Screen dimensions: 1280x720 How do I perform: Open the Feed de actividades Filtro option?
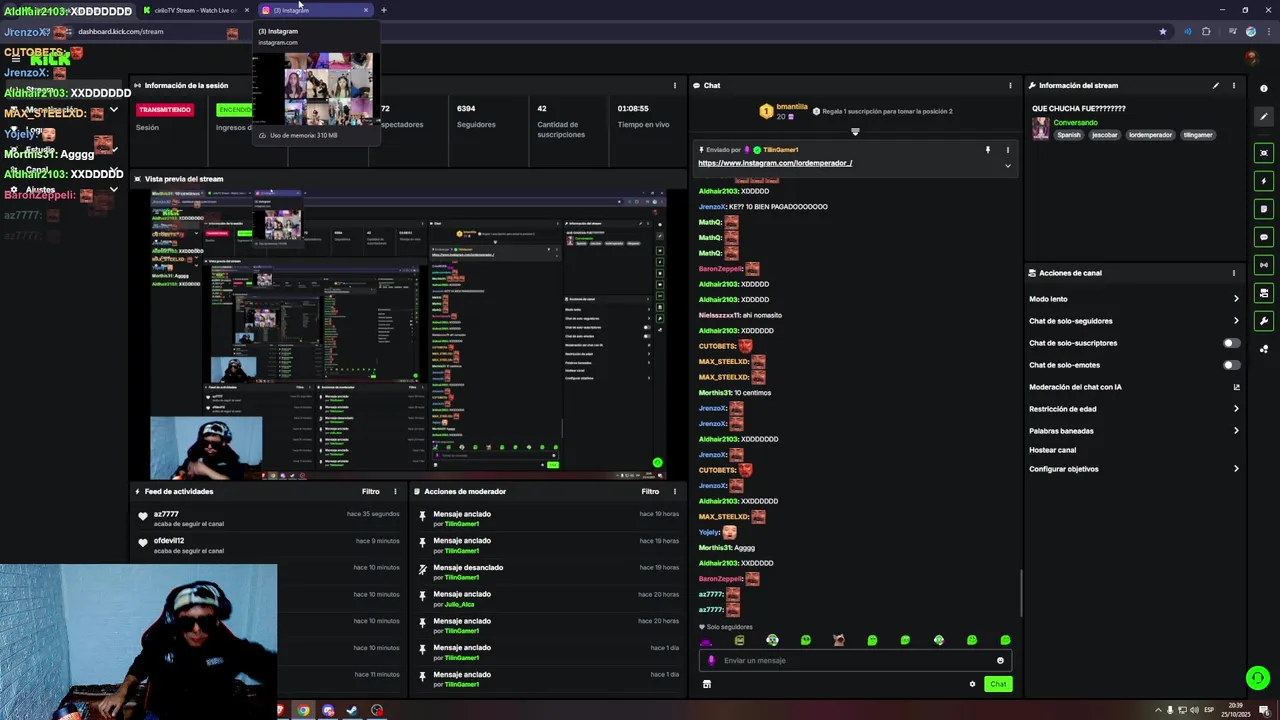(x=371, y=491)
